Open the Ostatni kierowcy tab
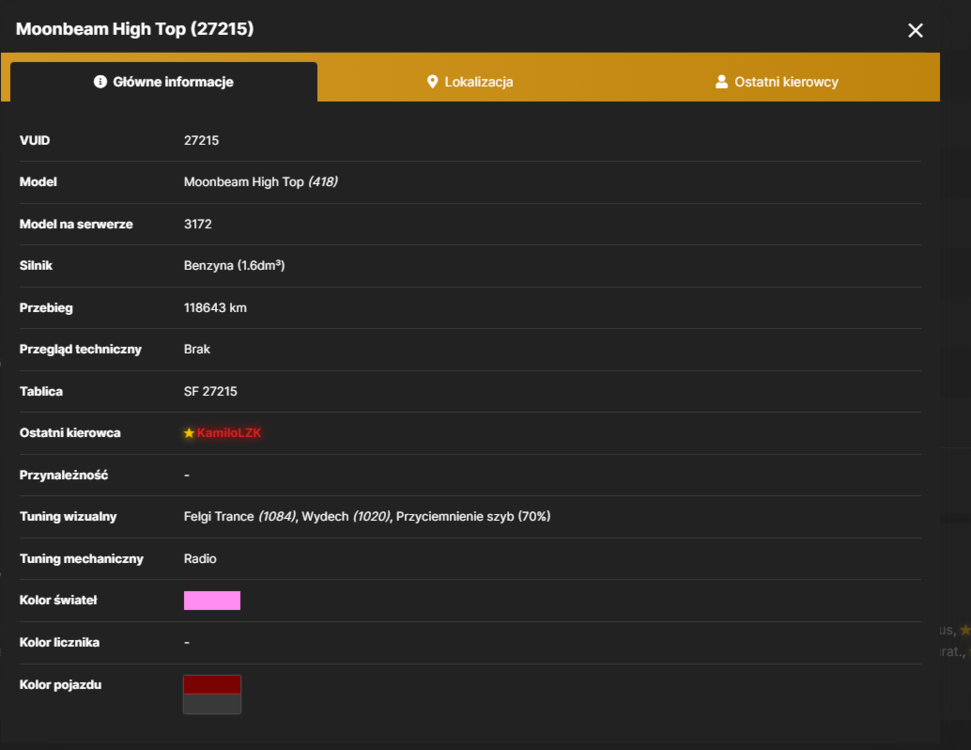The height and width of the screenshot is (750, 971). coord(777,82)
